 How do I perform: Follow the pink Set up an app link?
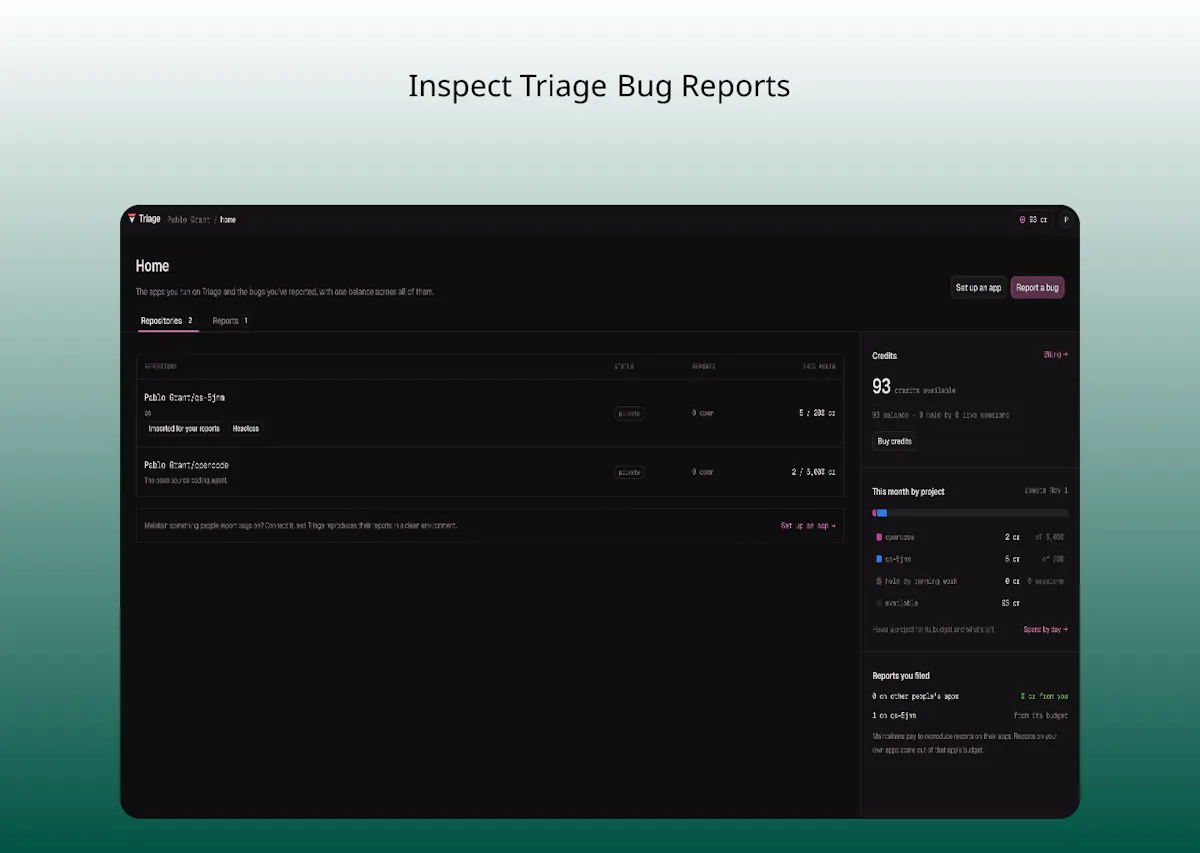click(x=808, y=525)
